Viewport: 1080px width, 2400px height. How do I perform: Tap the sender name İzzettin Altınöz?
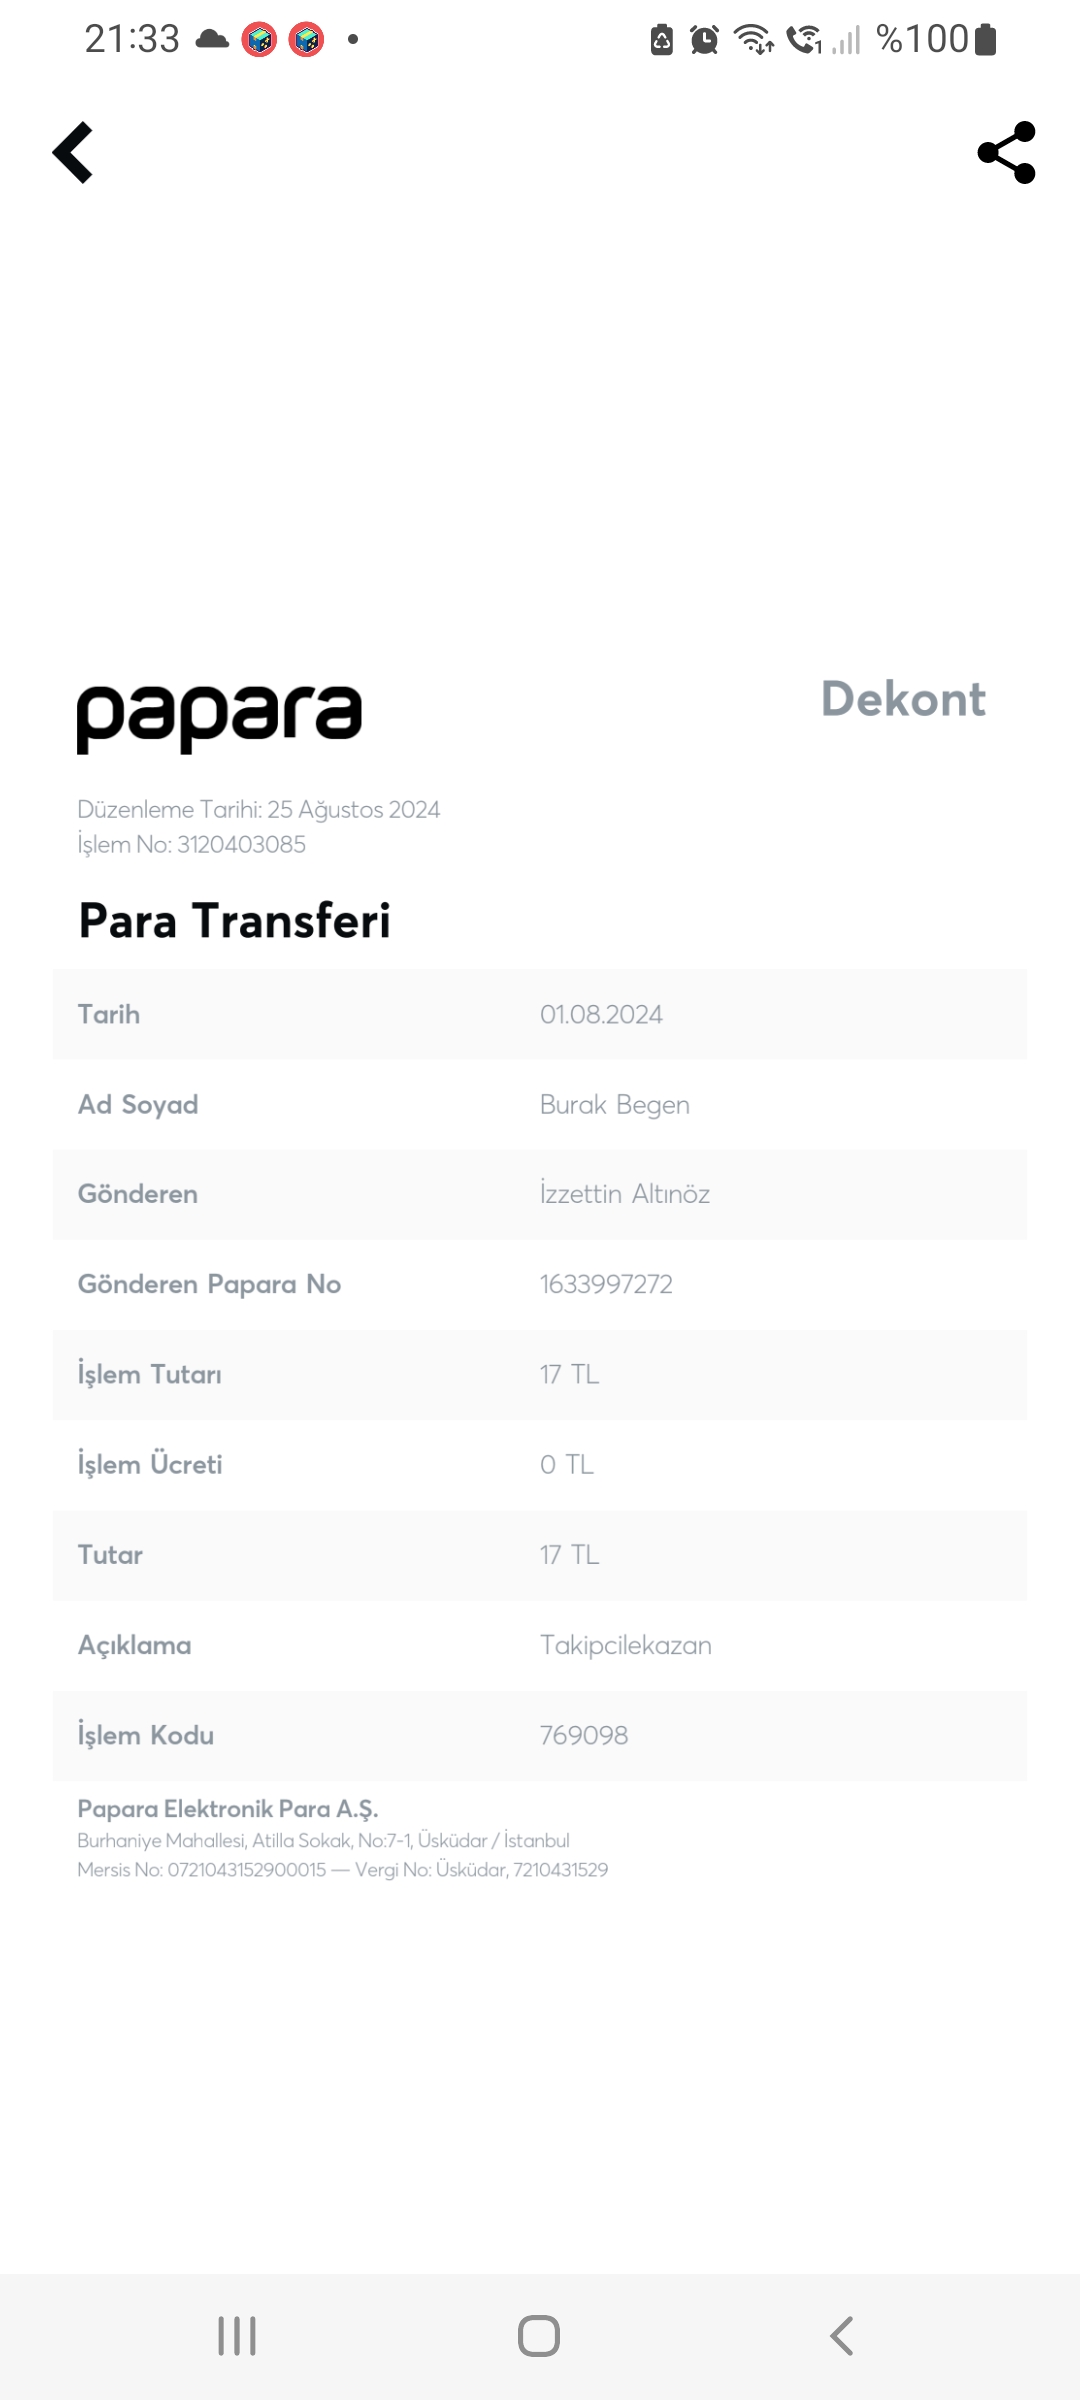[x=625, y=1194]
